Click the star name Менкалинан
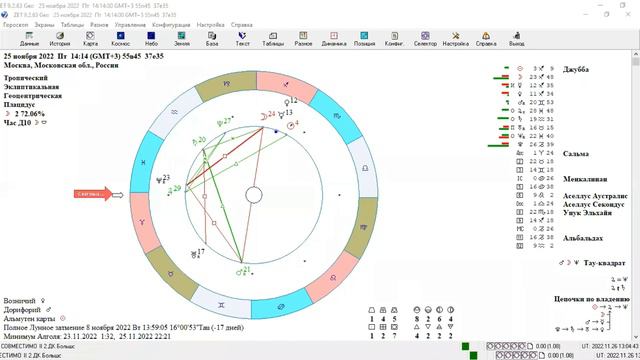Viewport: 640px width, 360px height. 585,179
